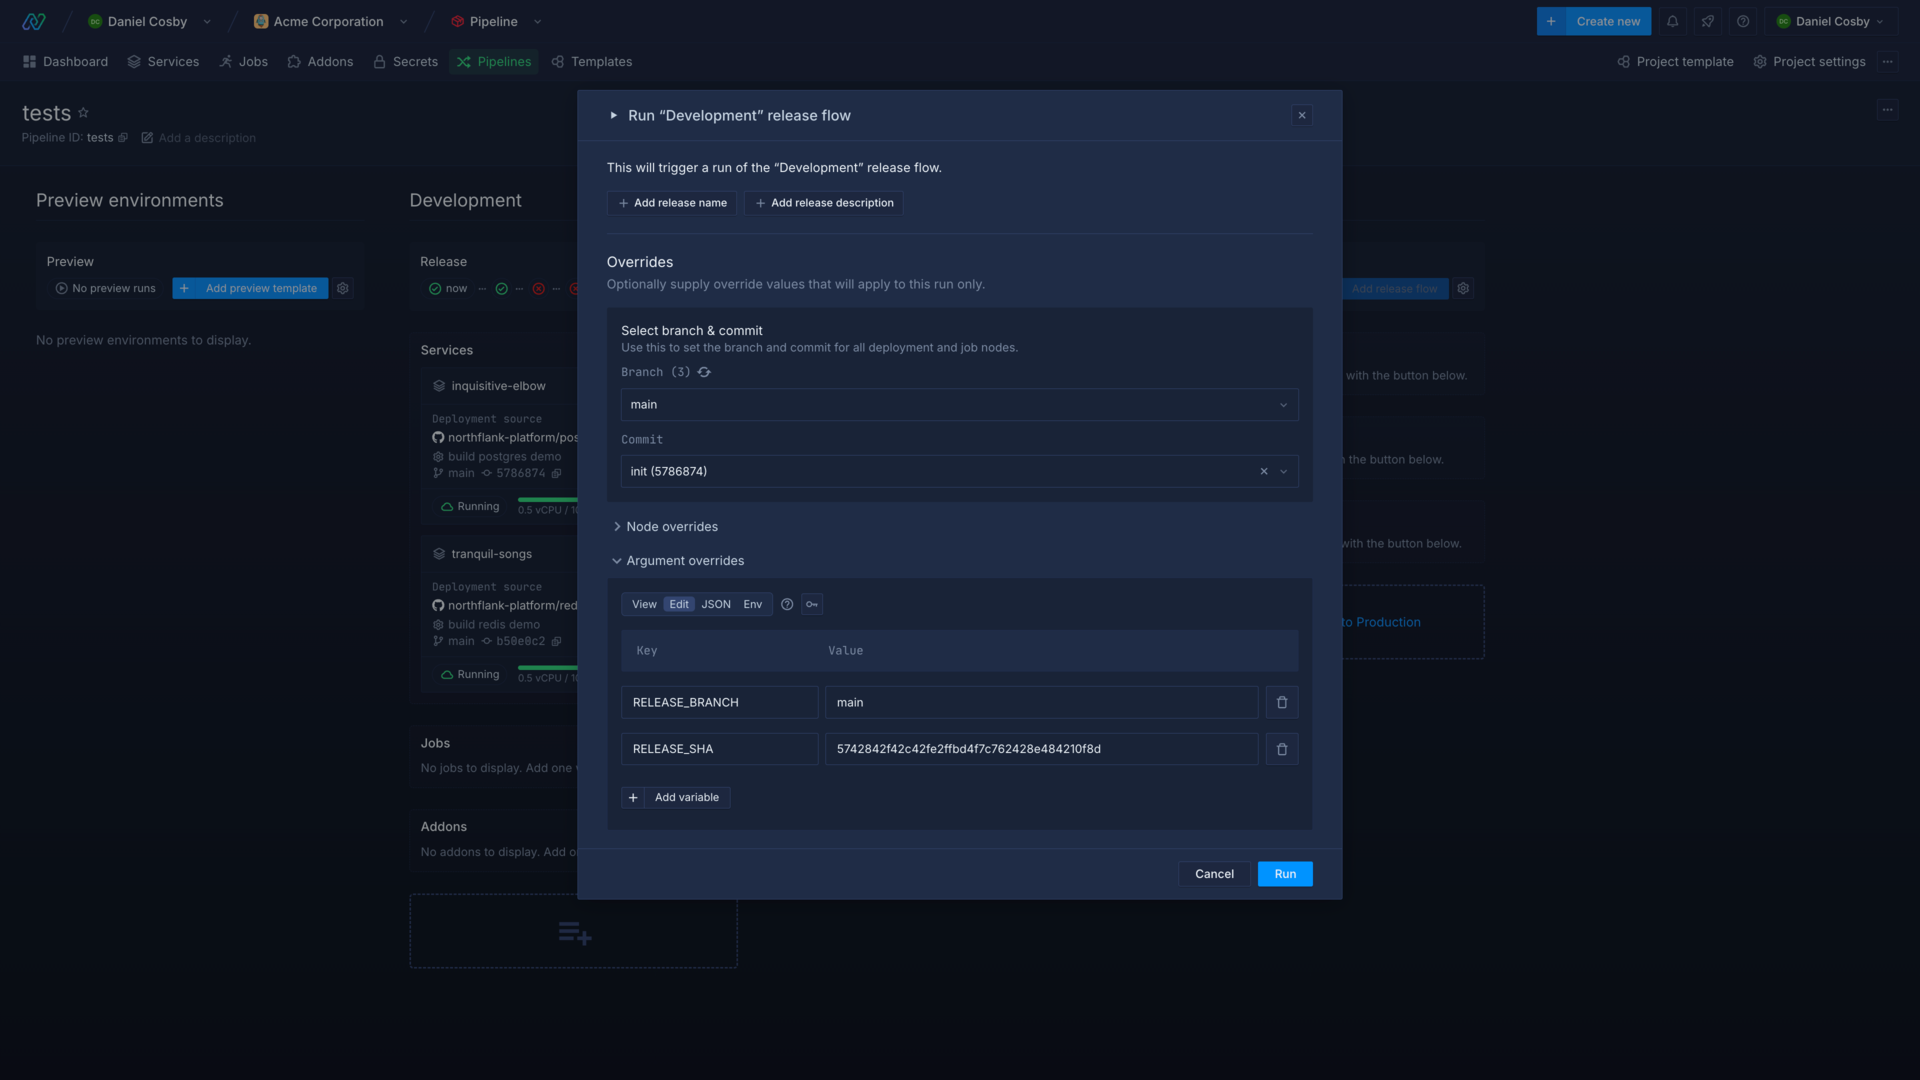Open the Branch dropdown showing main
1920x1080 pixels.
pos(959,405)
